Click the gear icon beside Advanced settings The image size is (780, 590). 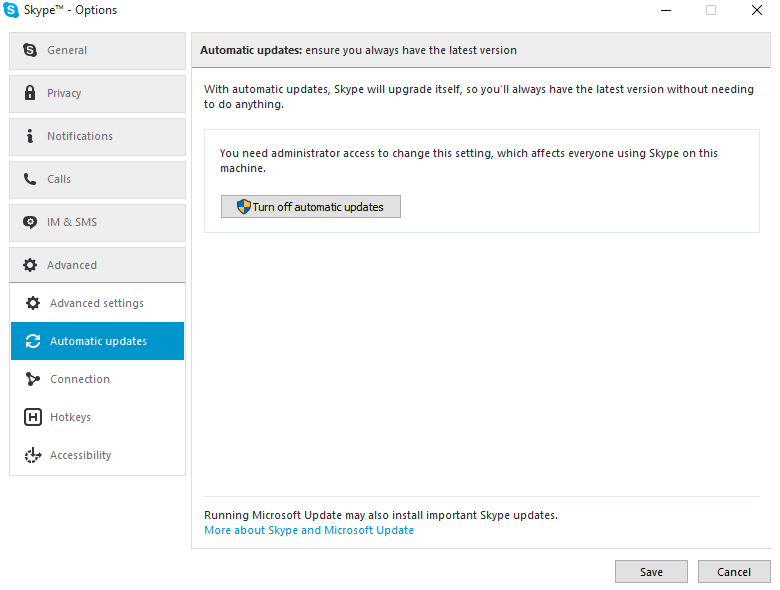coord(33,303)
